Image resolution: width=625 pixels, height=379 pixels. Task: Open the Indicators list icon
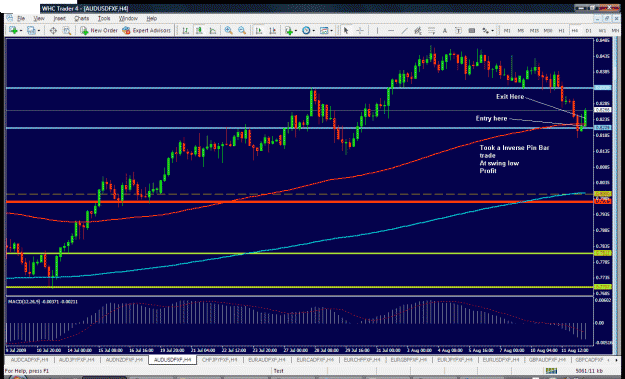(x=288, y=30)
